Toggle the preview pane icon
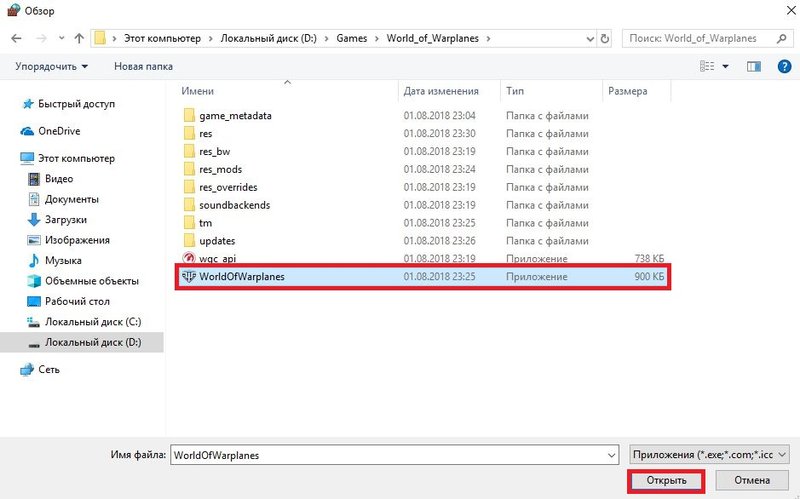Screen dimensions: 800x499 click(x=754, y=66)
